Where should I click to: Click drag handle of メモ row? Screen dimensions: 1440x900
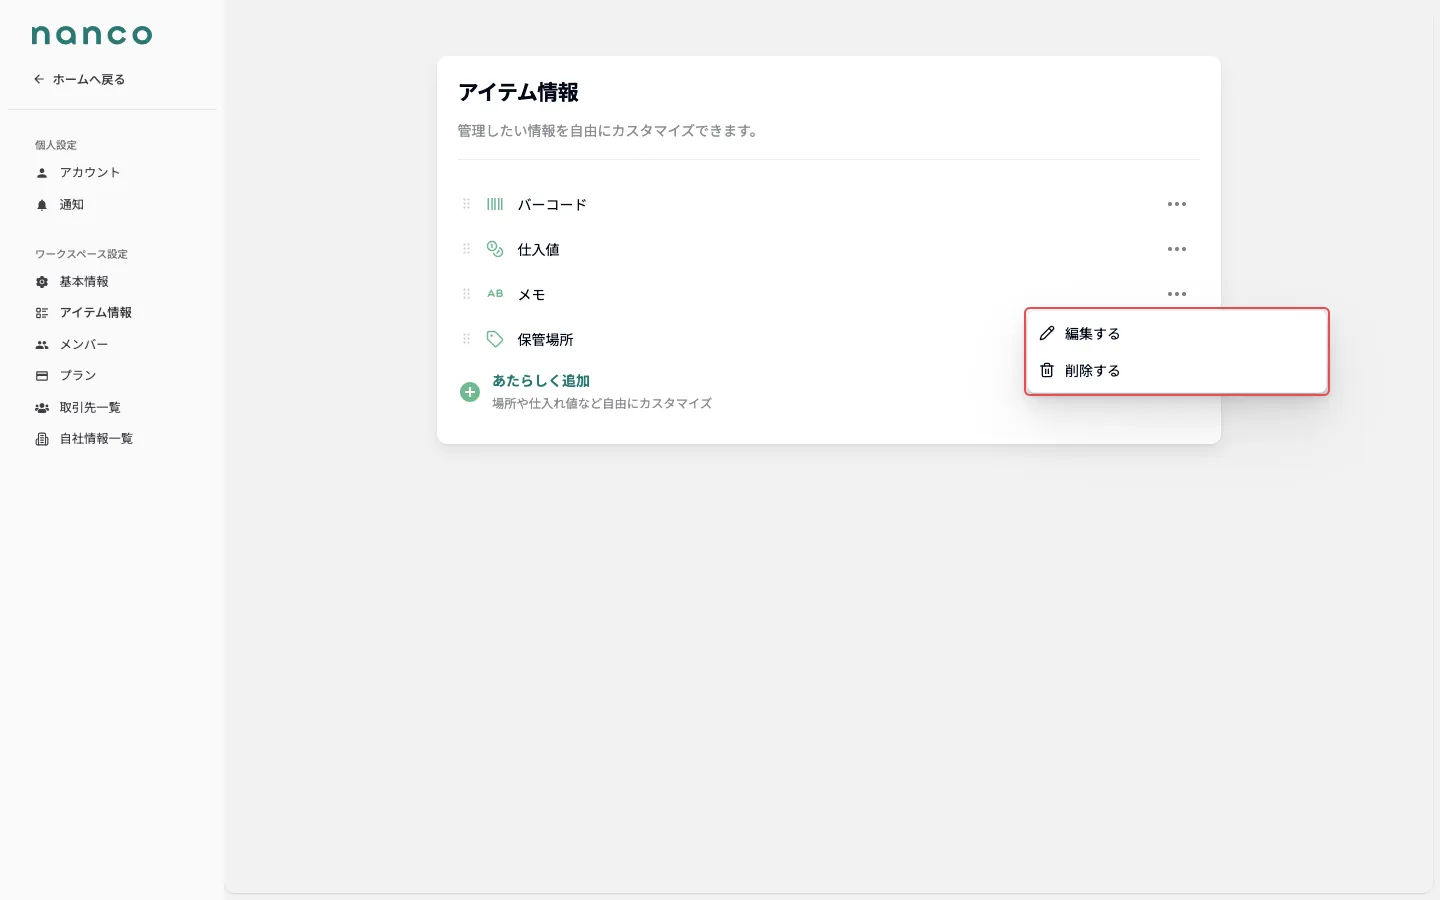point(466,294)
